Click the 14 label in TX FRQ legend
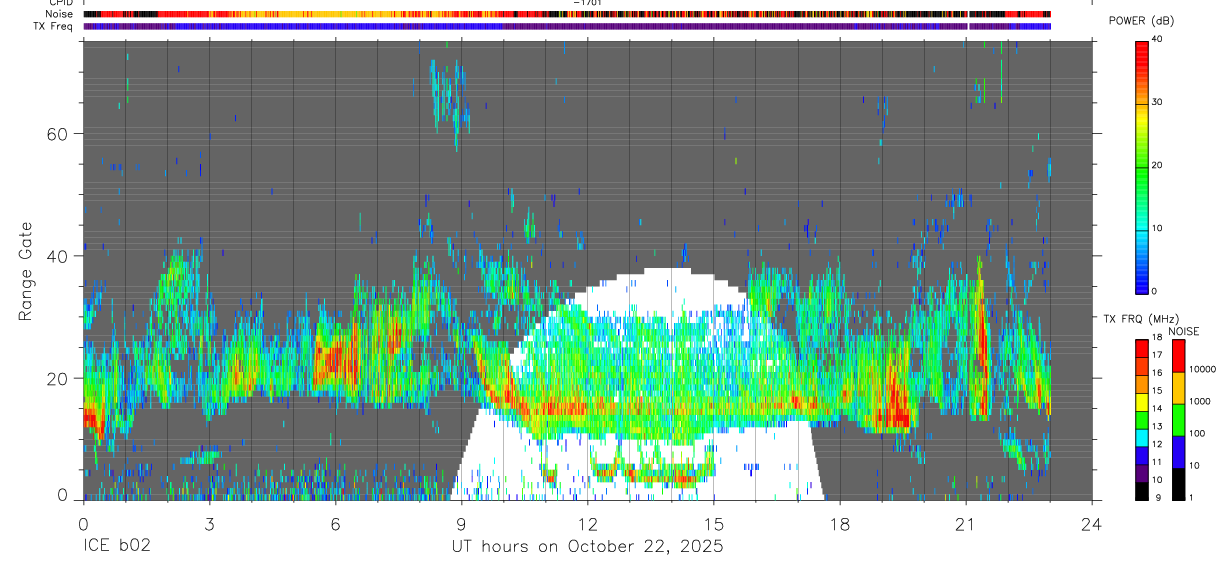This screenshot has height=567, width=1228. [1158, 408]
